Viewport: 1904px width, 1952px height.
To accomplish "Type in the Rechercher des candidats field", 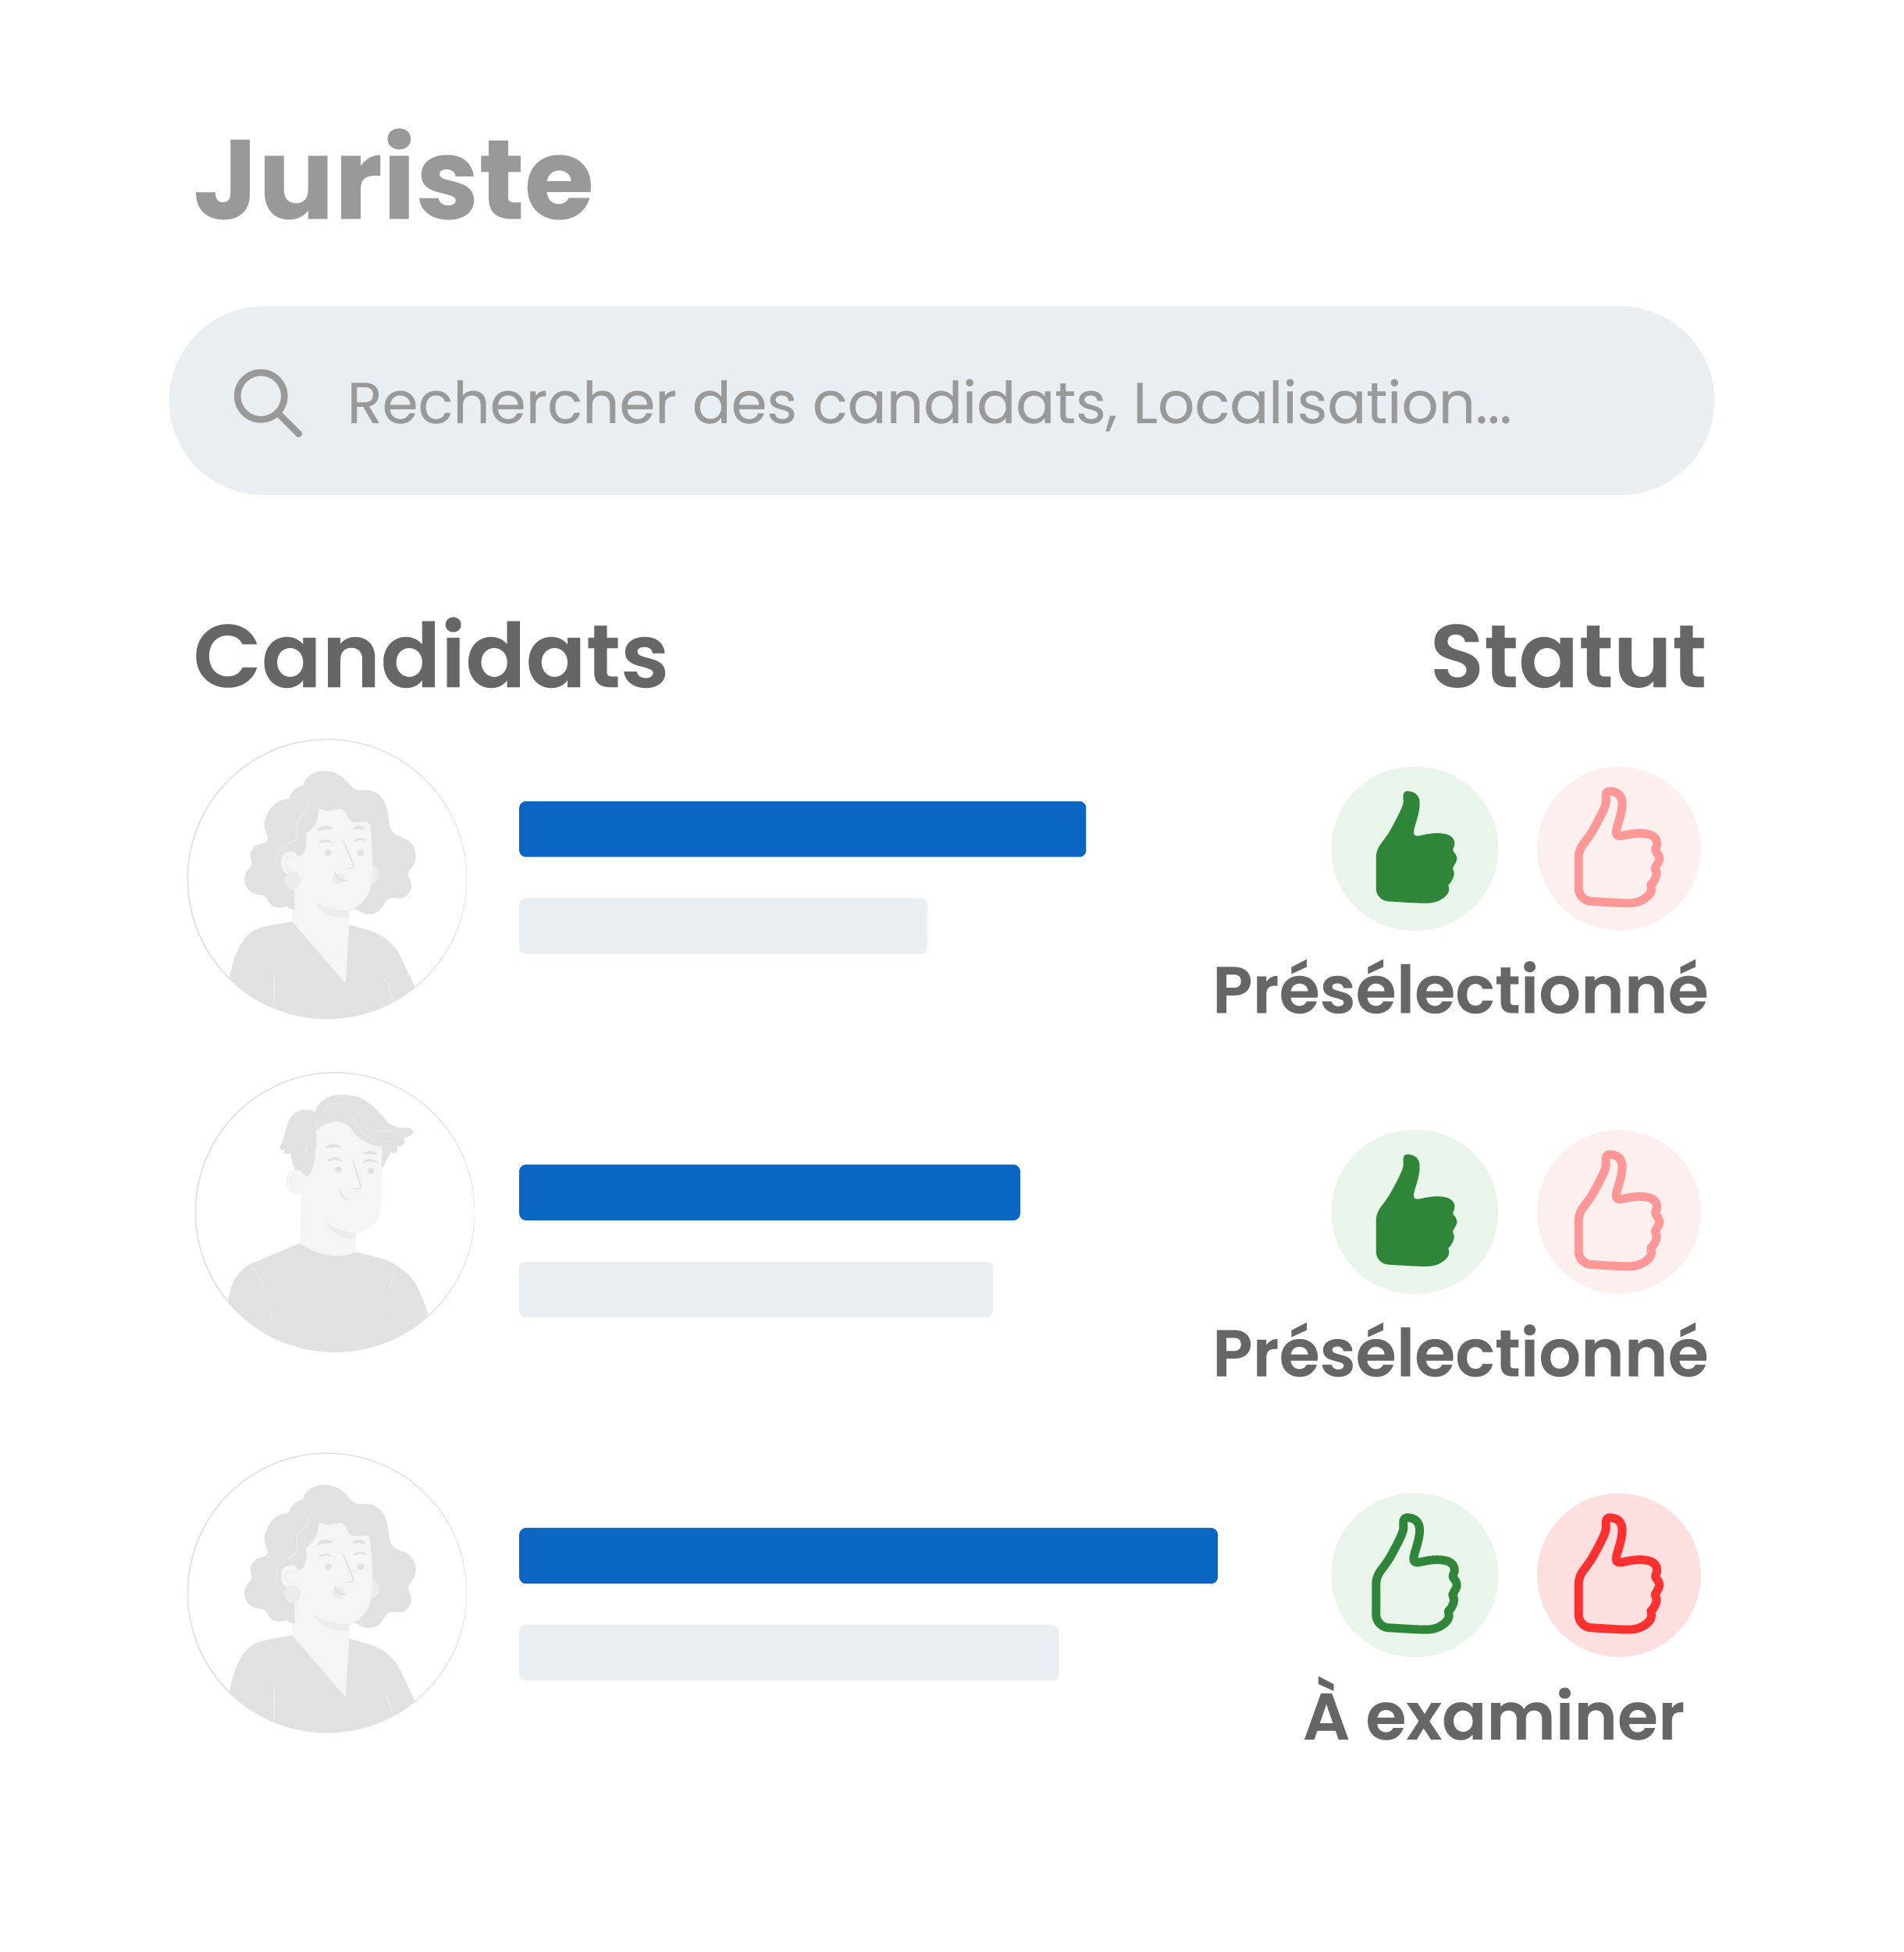I will click(928, 403).
